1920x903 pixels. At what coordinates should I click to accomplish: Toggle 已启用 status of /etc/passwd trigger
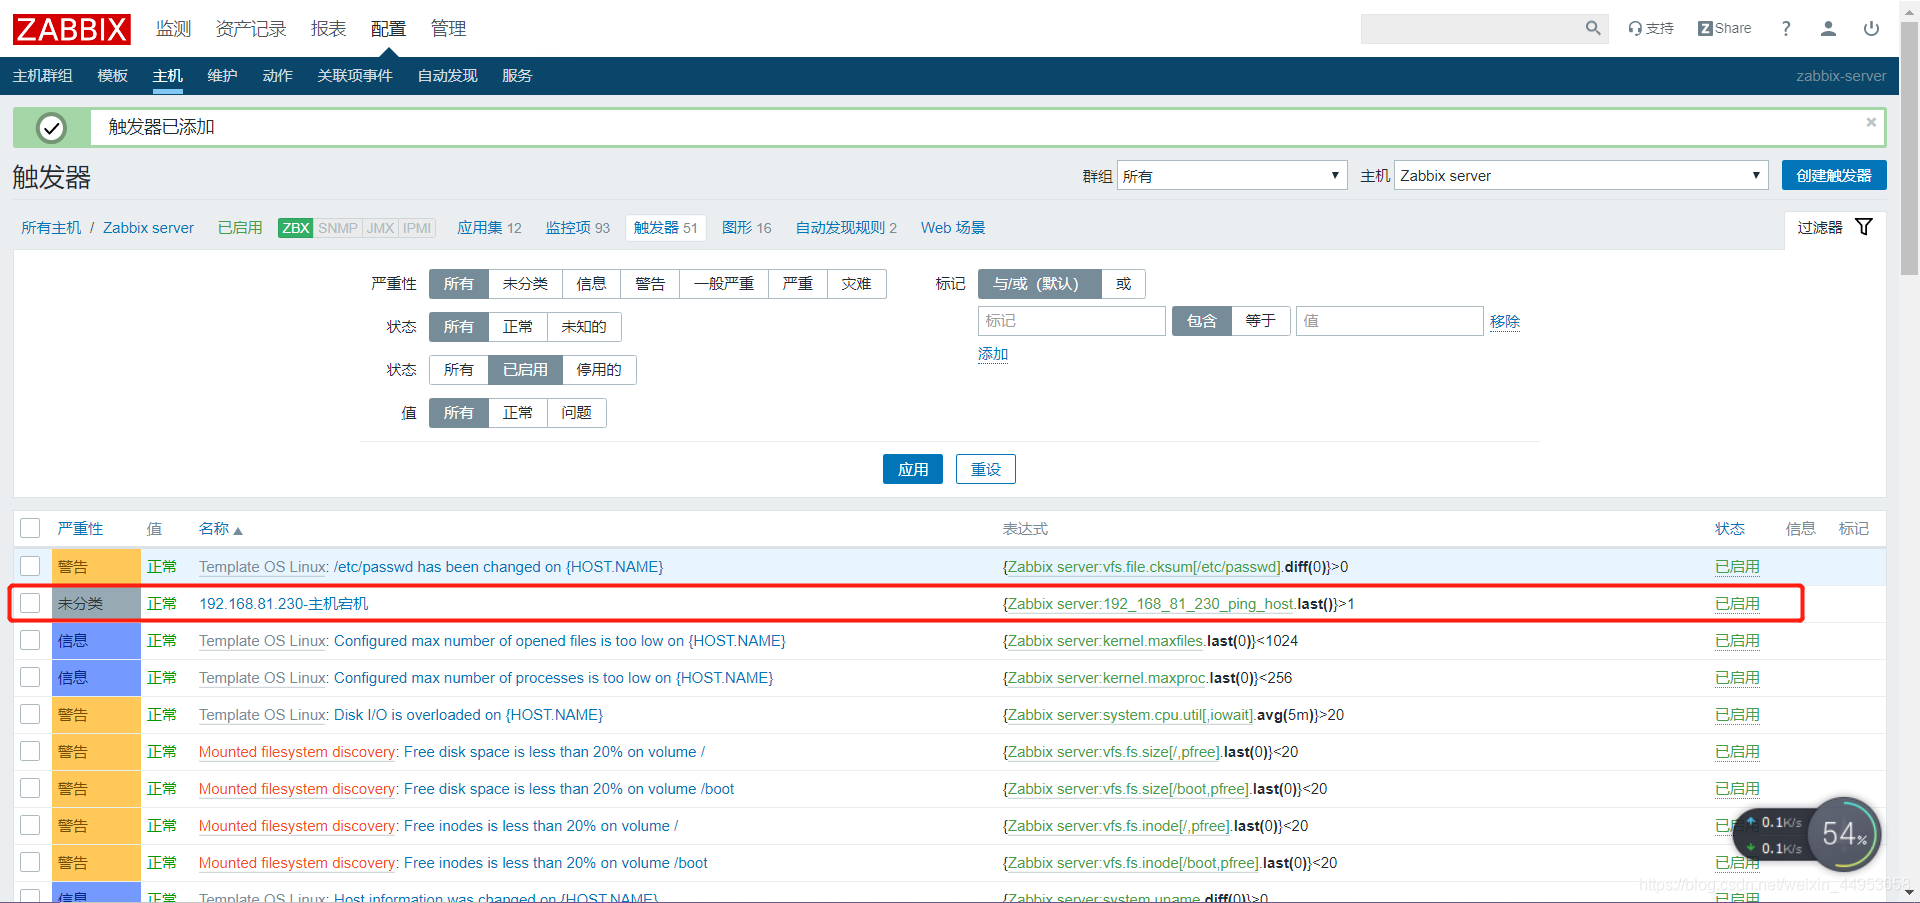click(1737, 566)
